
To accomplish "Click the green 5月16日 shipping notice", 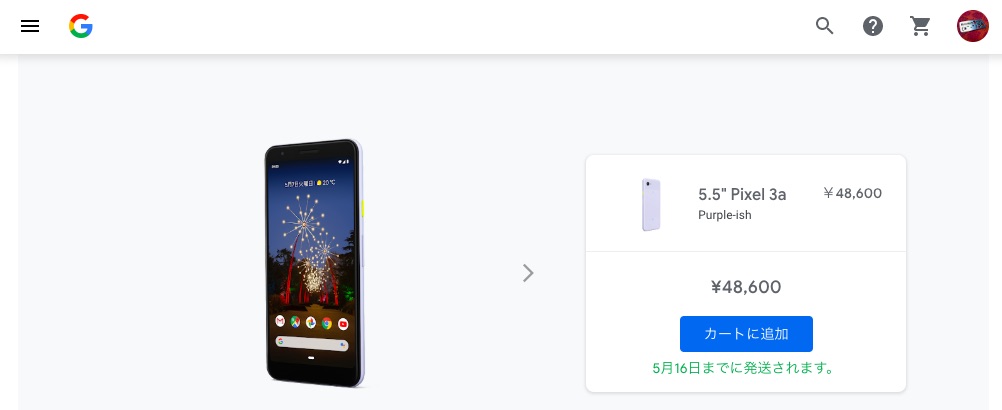I will pos(744,368).
